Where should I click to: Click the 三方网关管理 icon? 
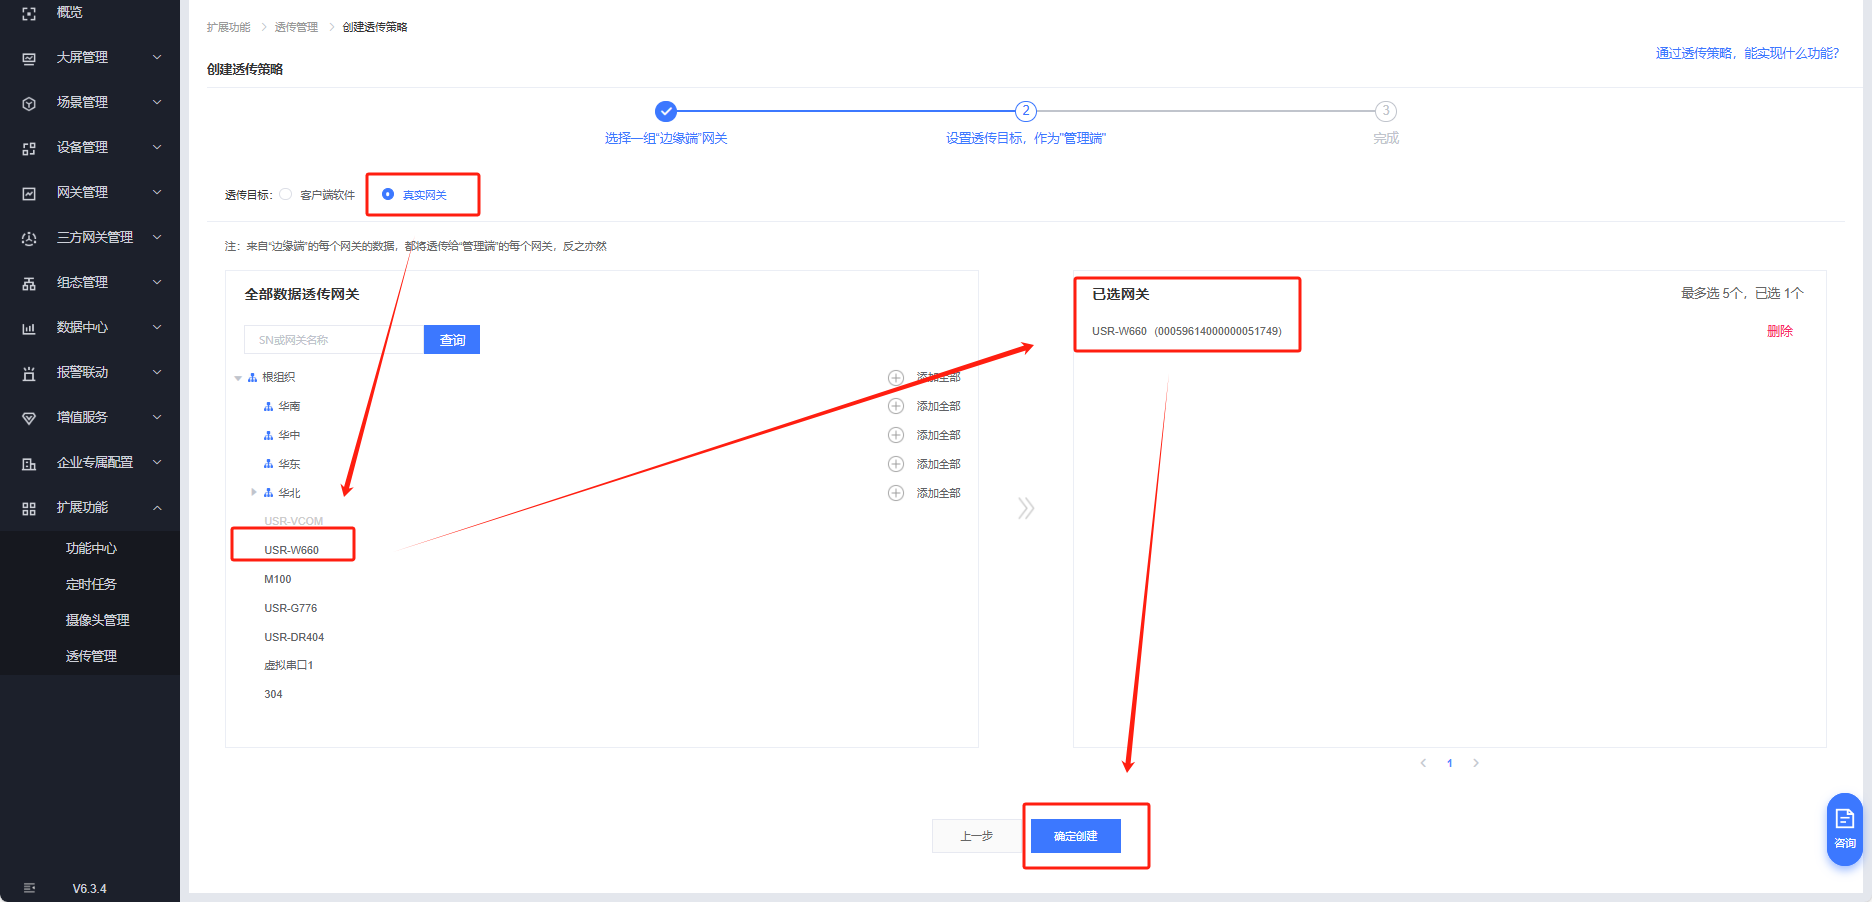(29, 238)
